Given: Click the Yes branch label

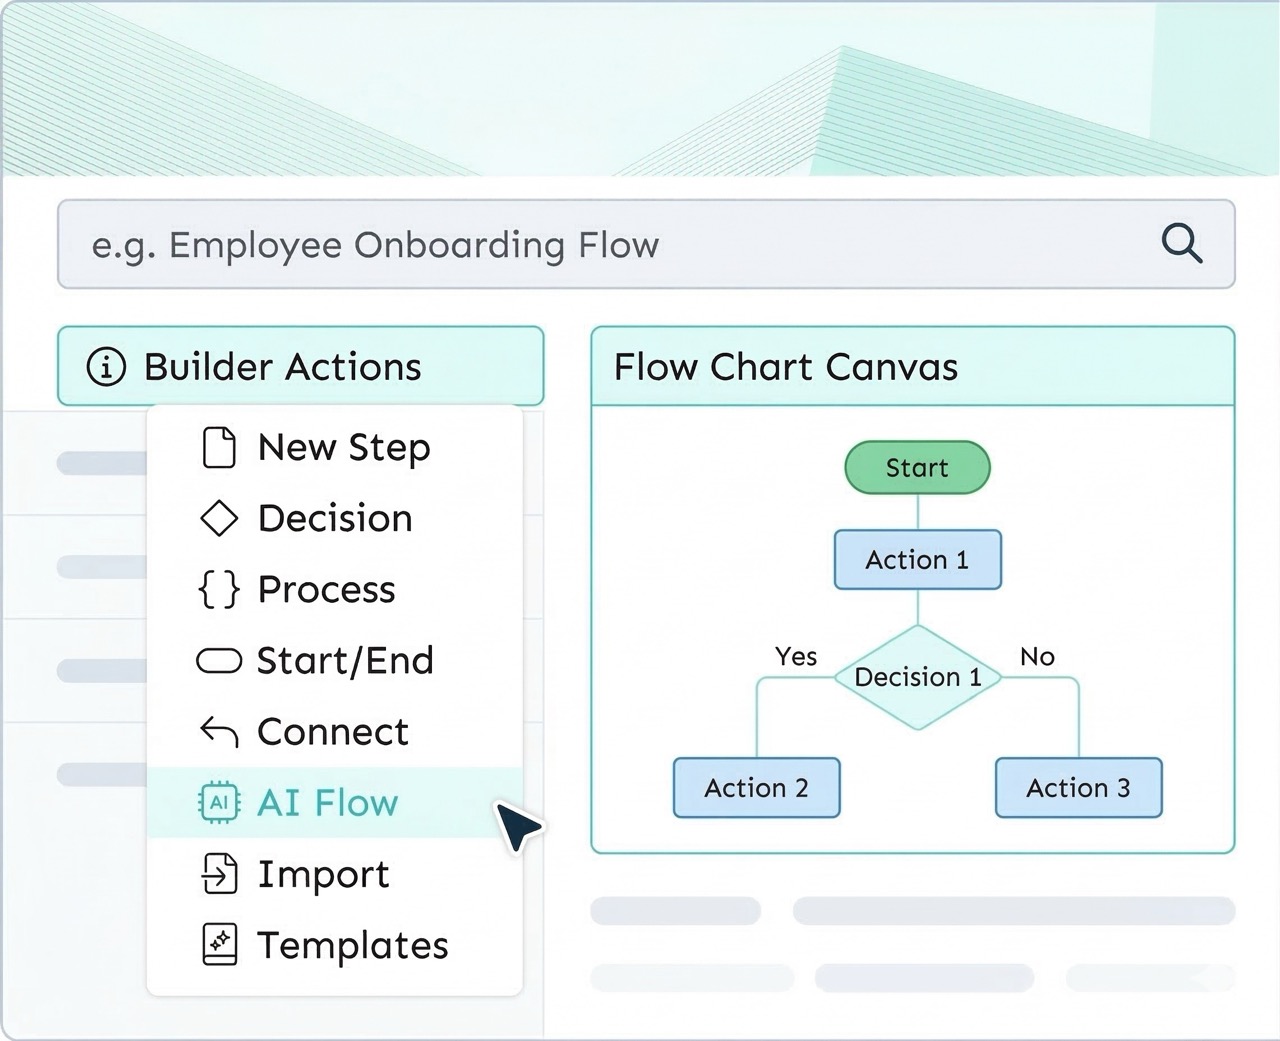Looking at the screenshot, I should coord(795,657).
